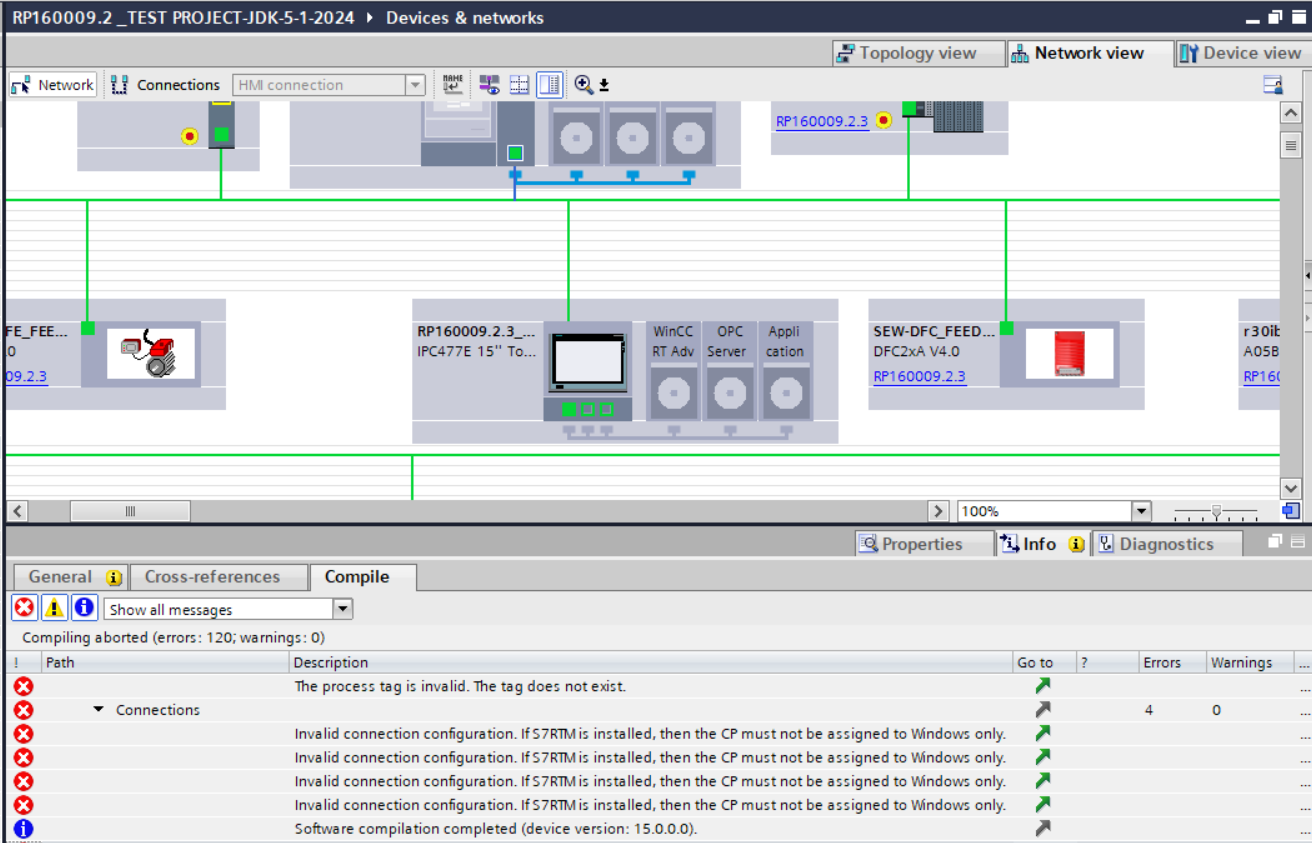Click the Connections button in the toolbar
Viewport: 1312px width, 843px height.
[x=166, y=85]
